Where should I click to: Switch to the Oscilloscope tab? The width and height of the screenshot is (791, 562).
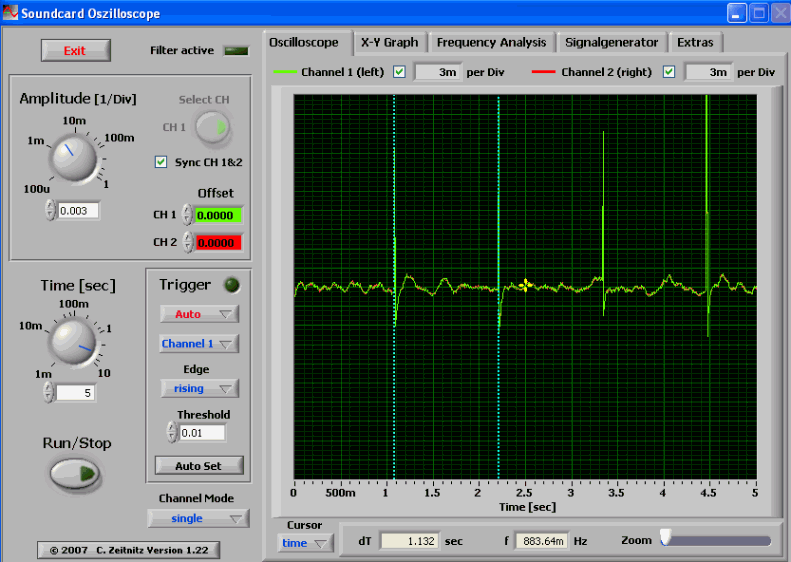click(304, 42)
